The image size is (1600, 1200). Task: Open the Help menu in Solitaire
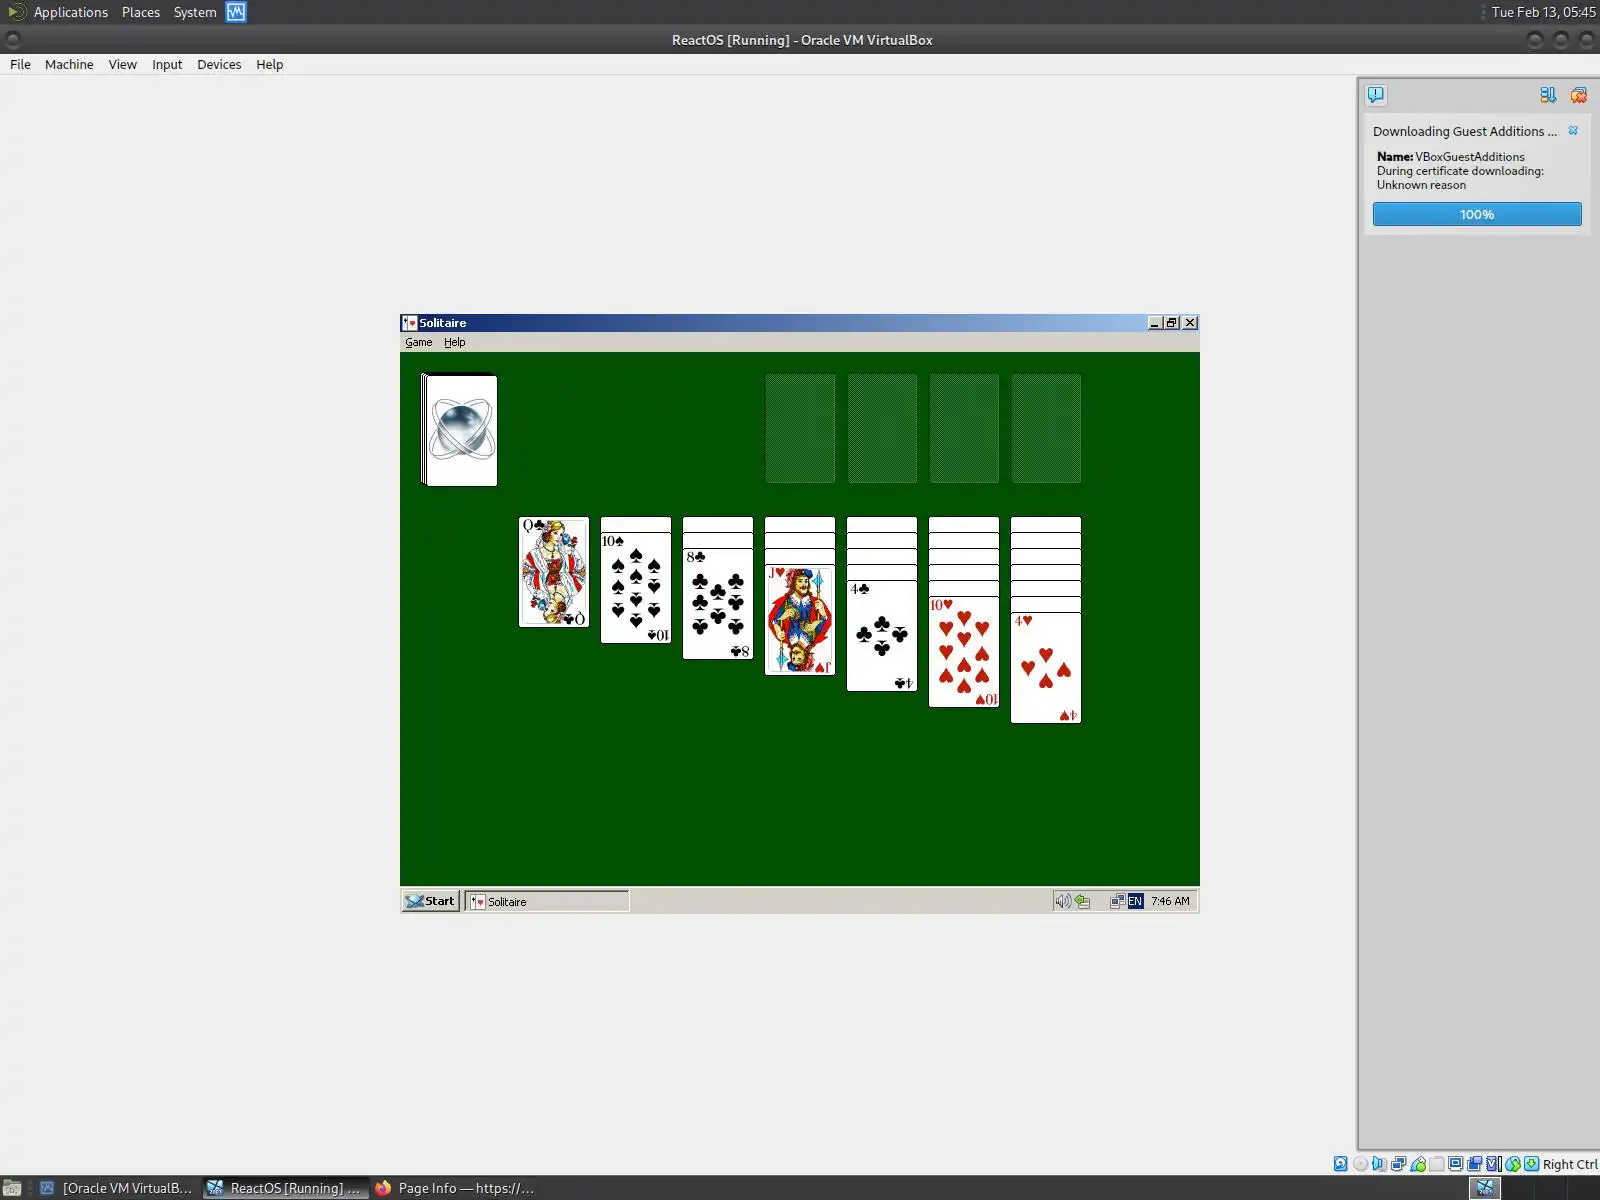pyautogui.click(x=455, y=342)
